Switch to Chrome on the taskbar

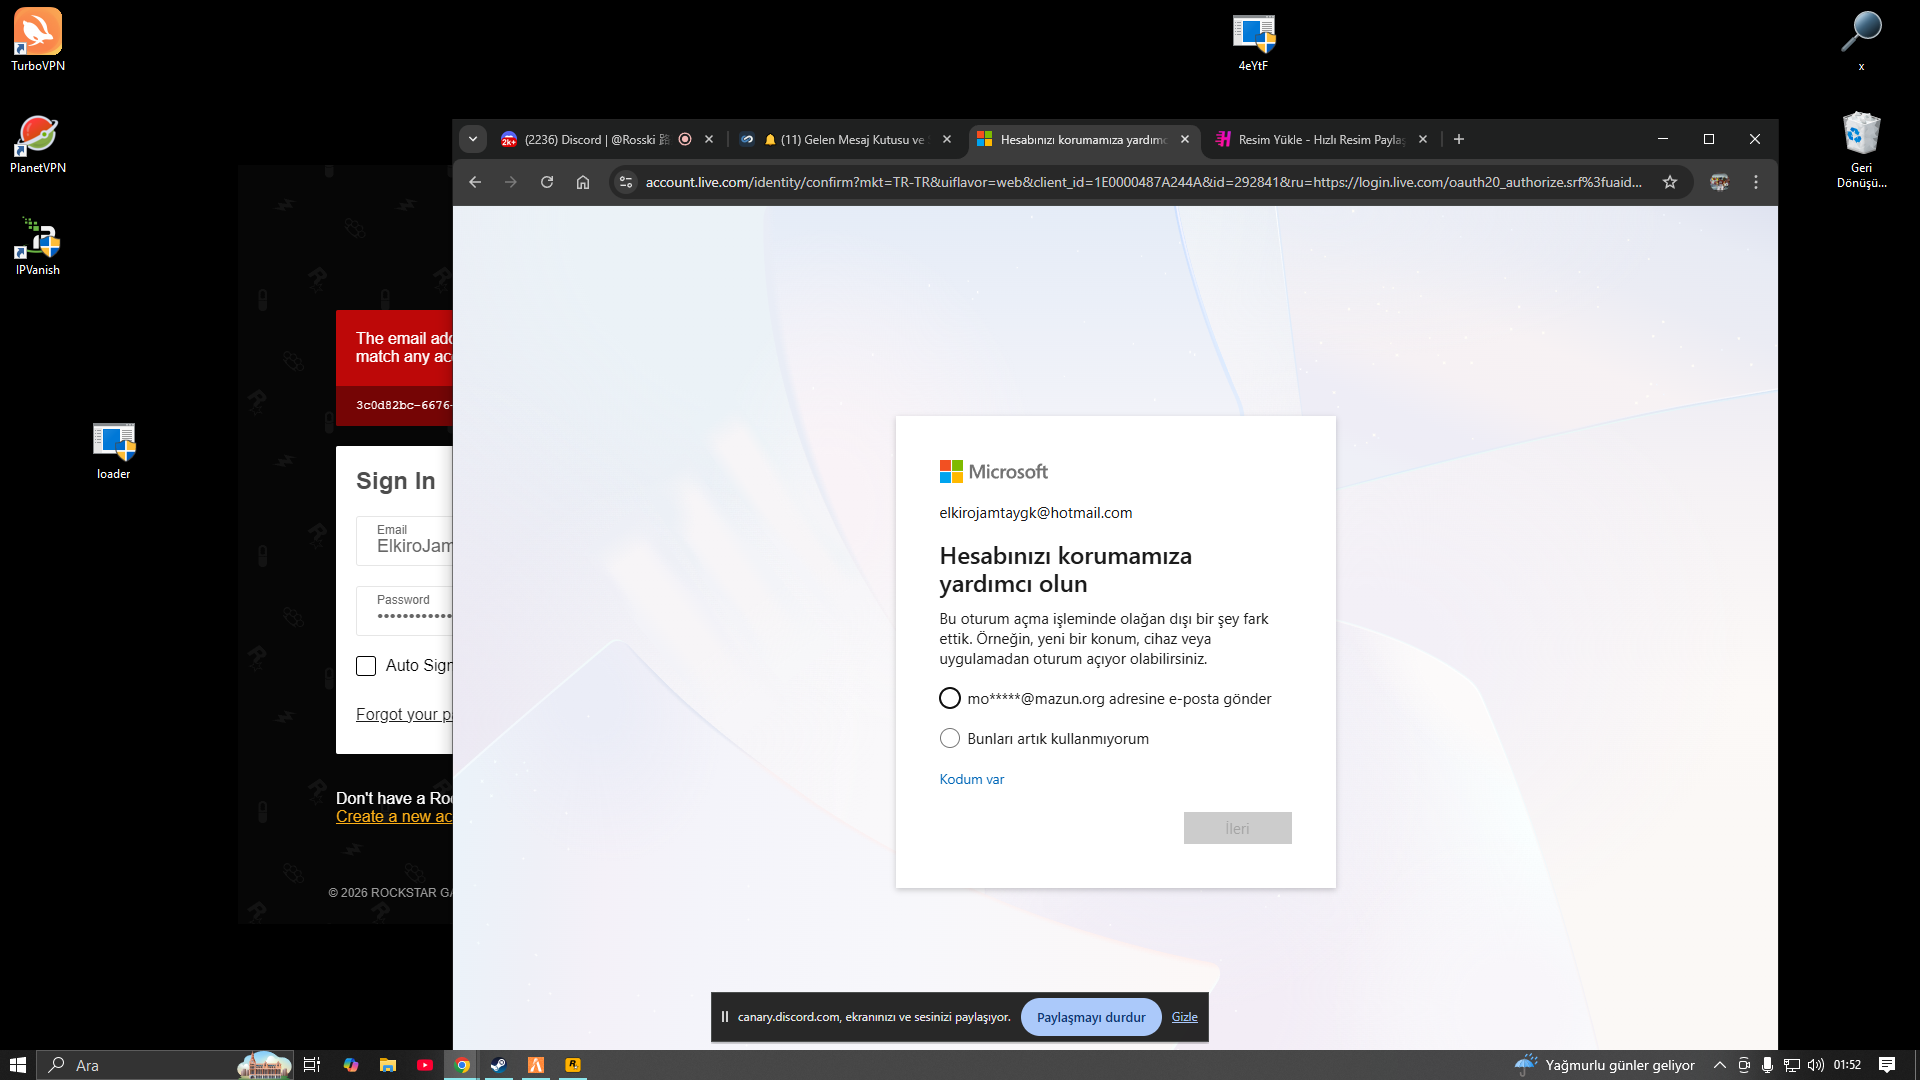[462, 1065]
